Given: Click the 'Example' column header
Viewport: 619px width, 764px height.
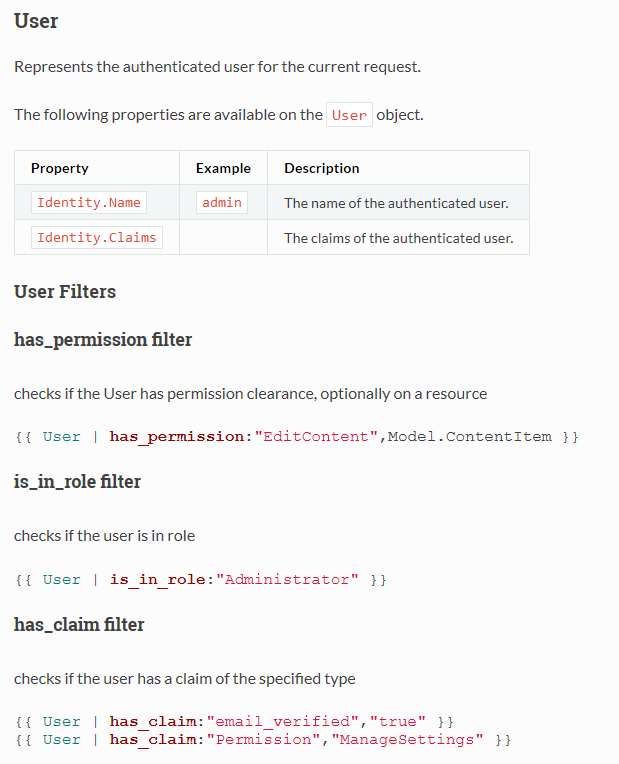Looking at the screenshot, I should (223, 168).
